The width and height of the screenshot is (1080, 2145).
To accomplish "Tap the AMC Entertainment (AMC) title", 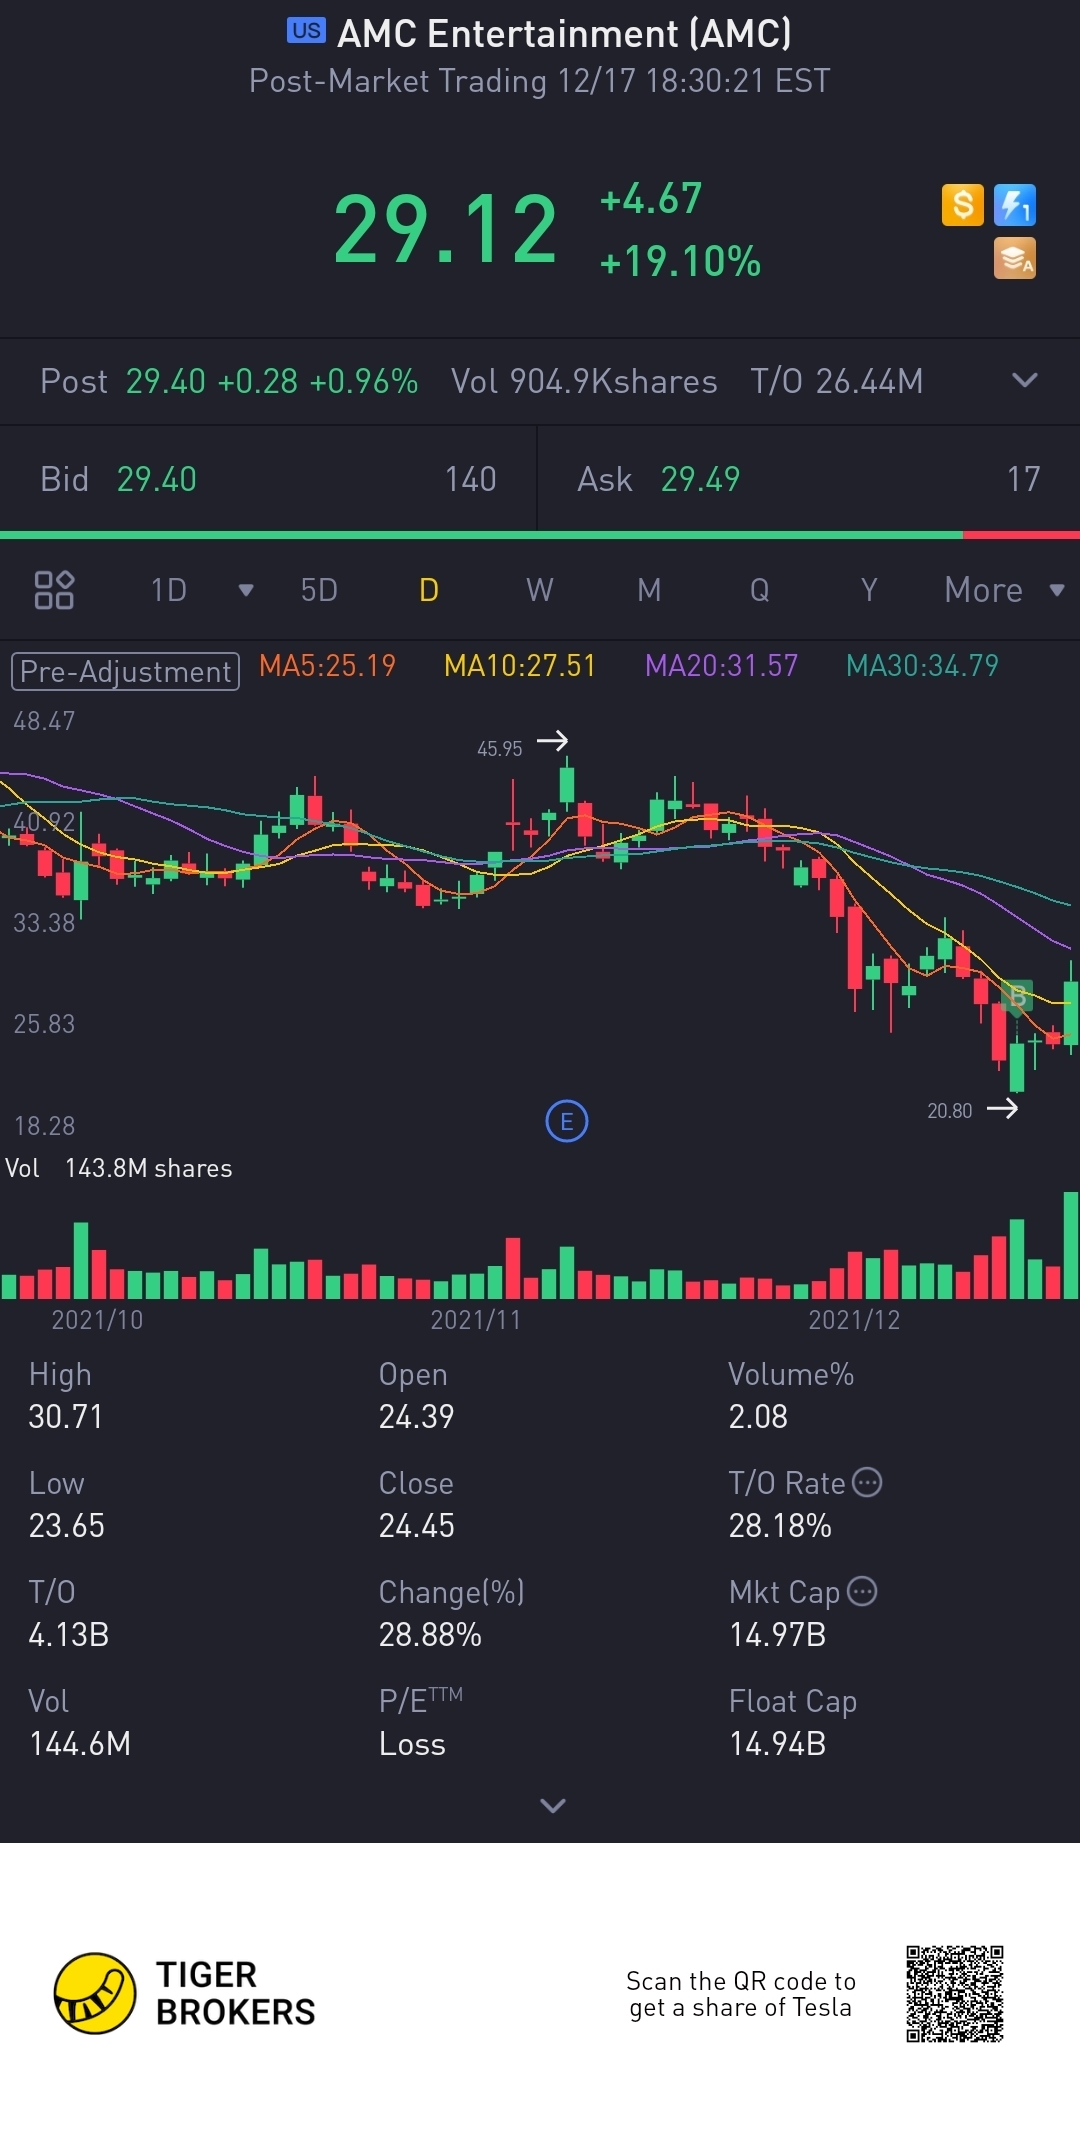I will [564, 34].
